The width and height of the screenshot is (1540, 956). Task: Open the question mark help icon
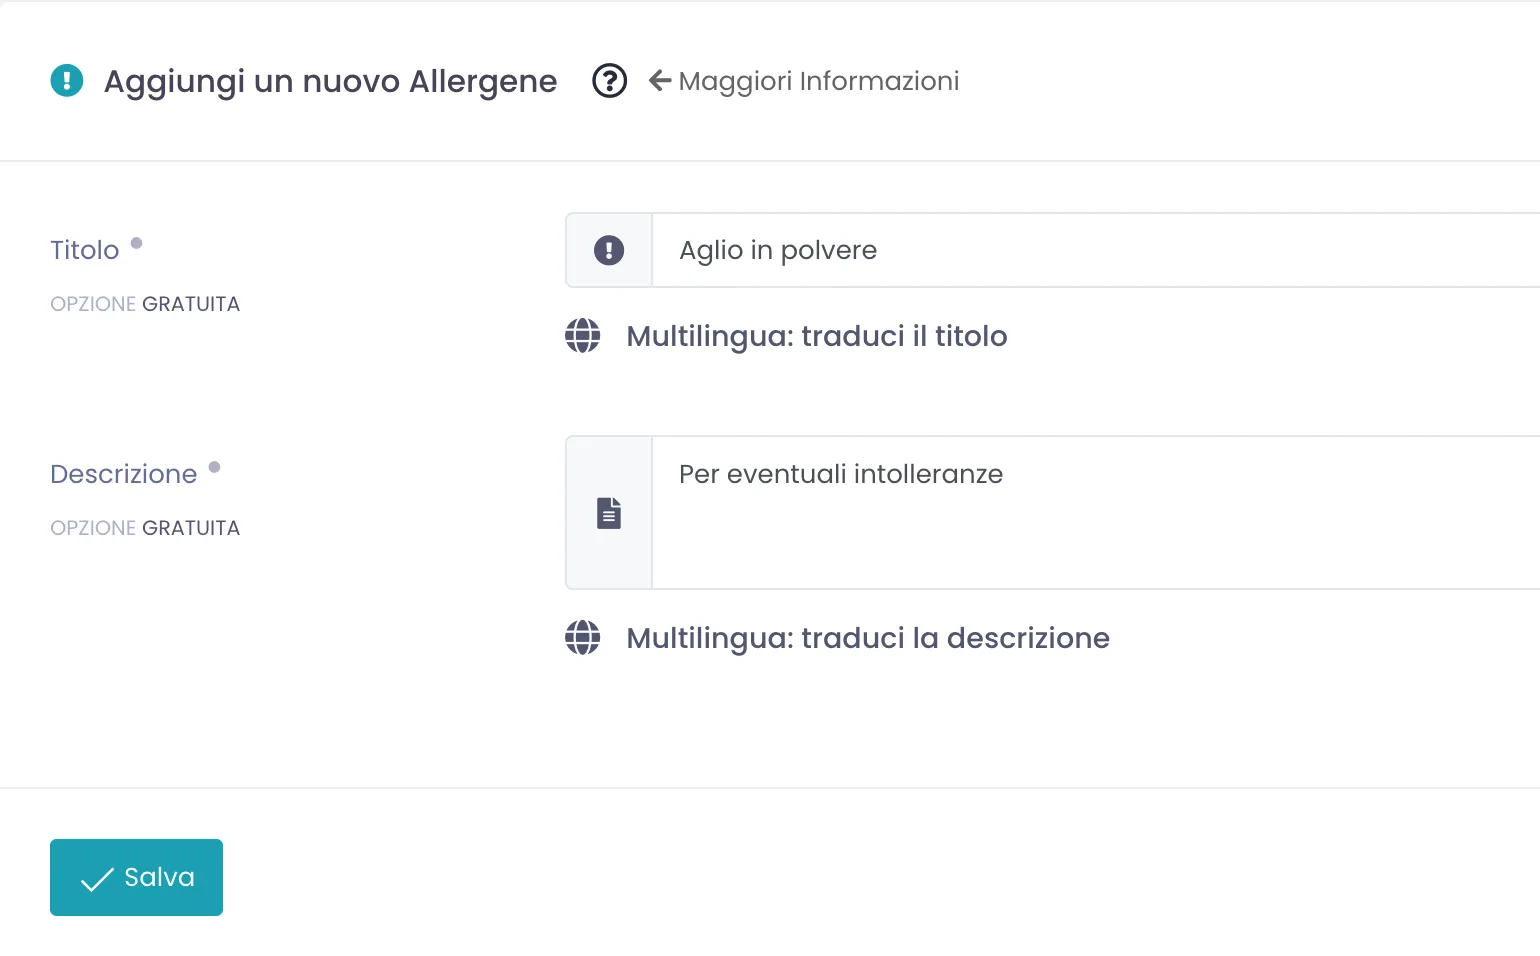point(610,80)
